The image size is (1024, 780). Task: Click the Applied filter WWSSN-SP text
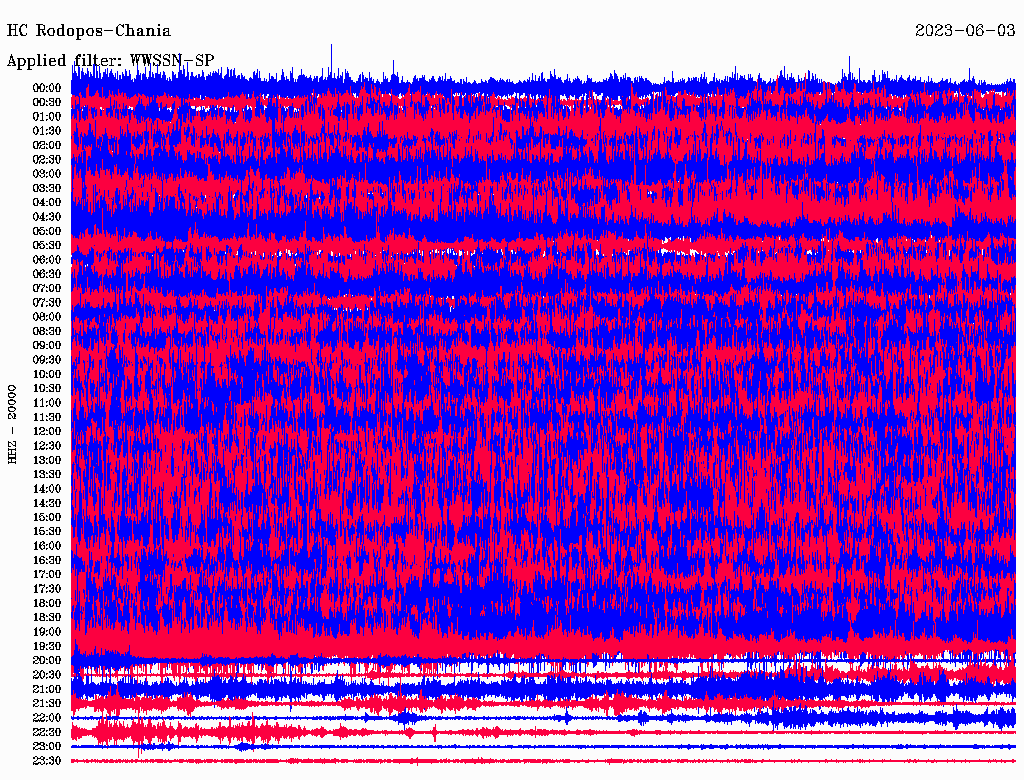click(x=110, y=61)
